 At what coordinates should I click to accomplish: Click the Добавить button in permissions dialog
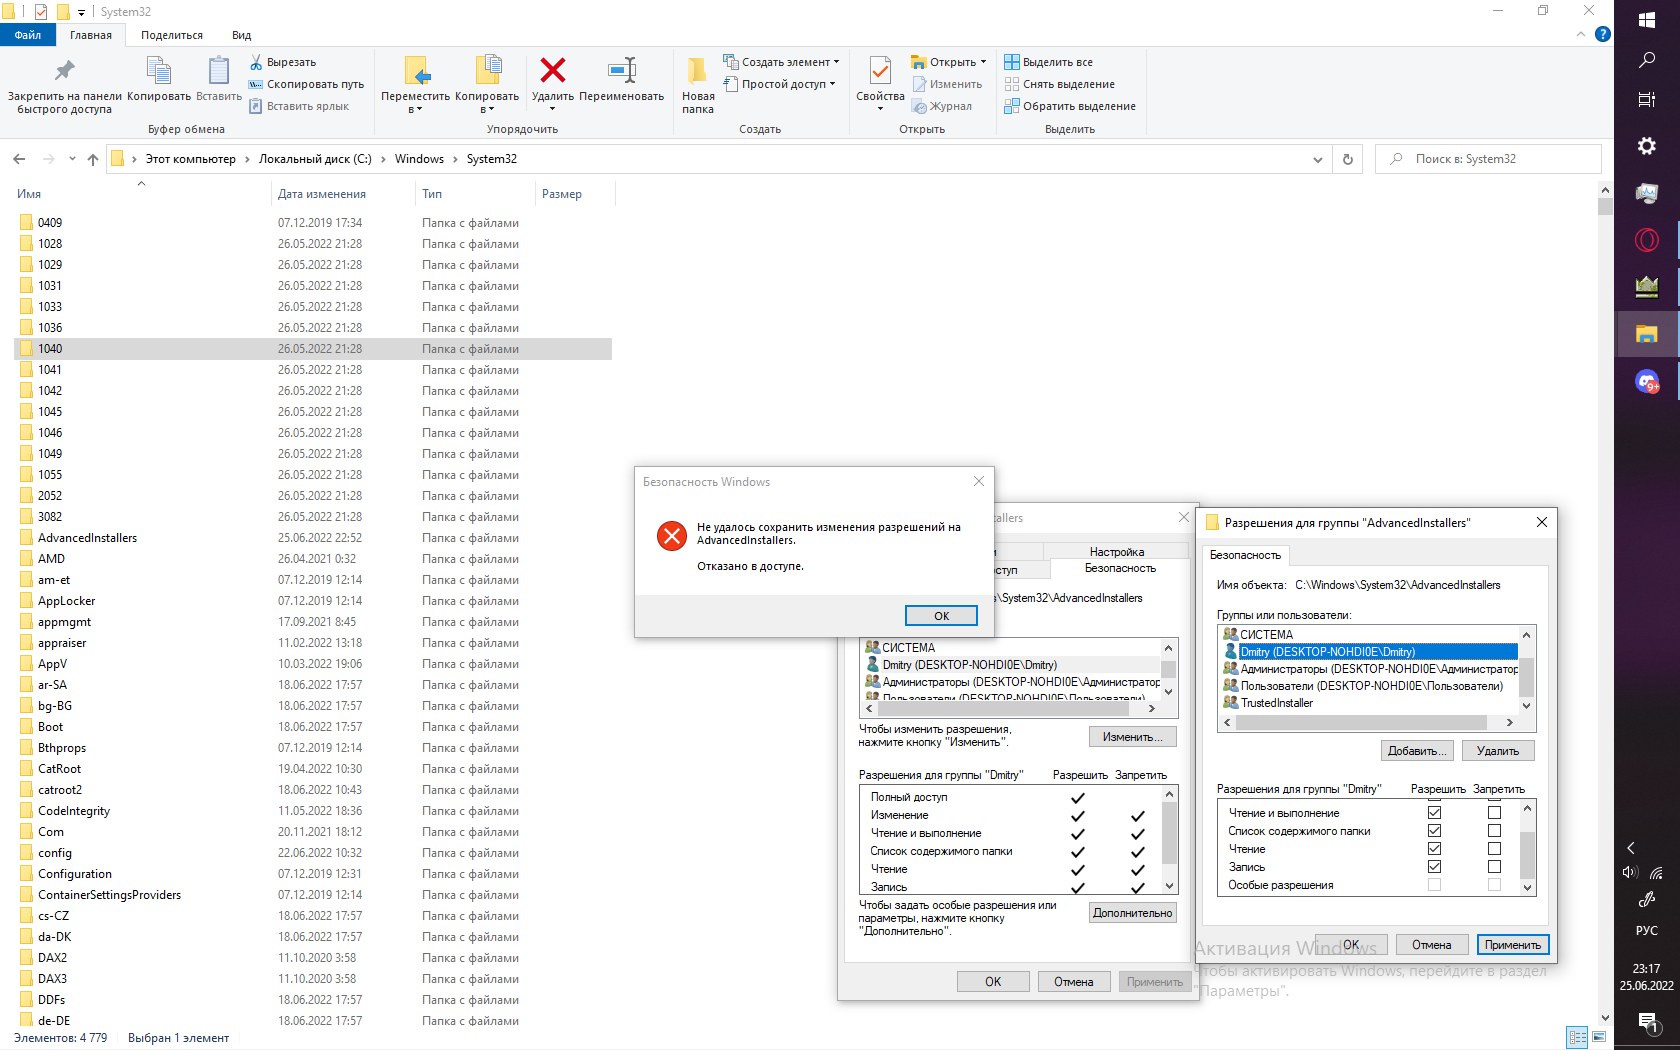1418,751
